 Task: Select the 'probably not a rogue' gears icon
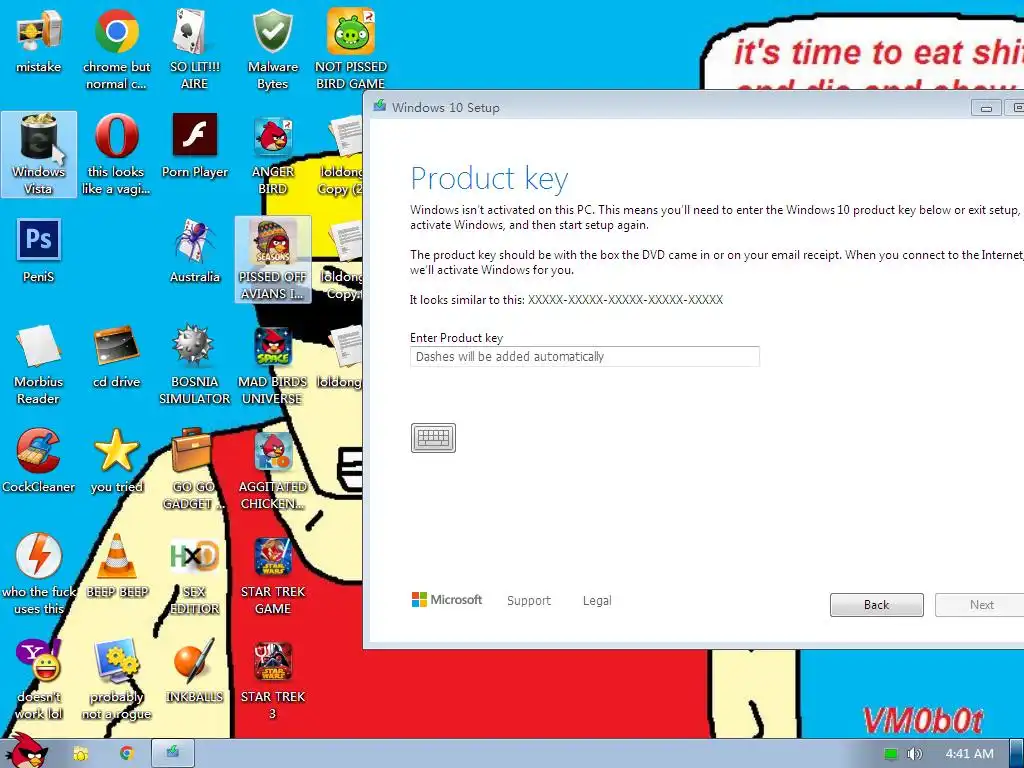click(116, 679)
